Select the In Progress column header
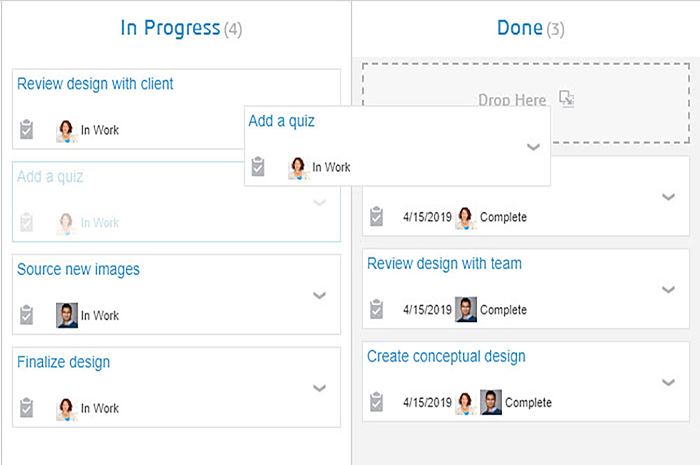 click(170, 28)
